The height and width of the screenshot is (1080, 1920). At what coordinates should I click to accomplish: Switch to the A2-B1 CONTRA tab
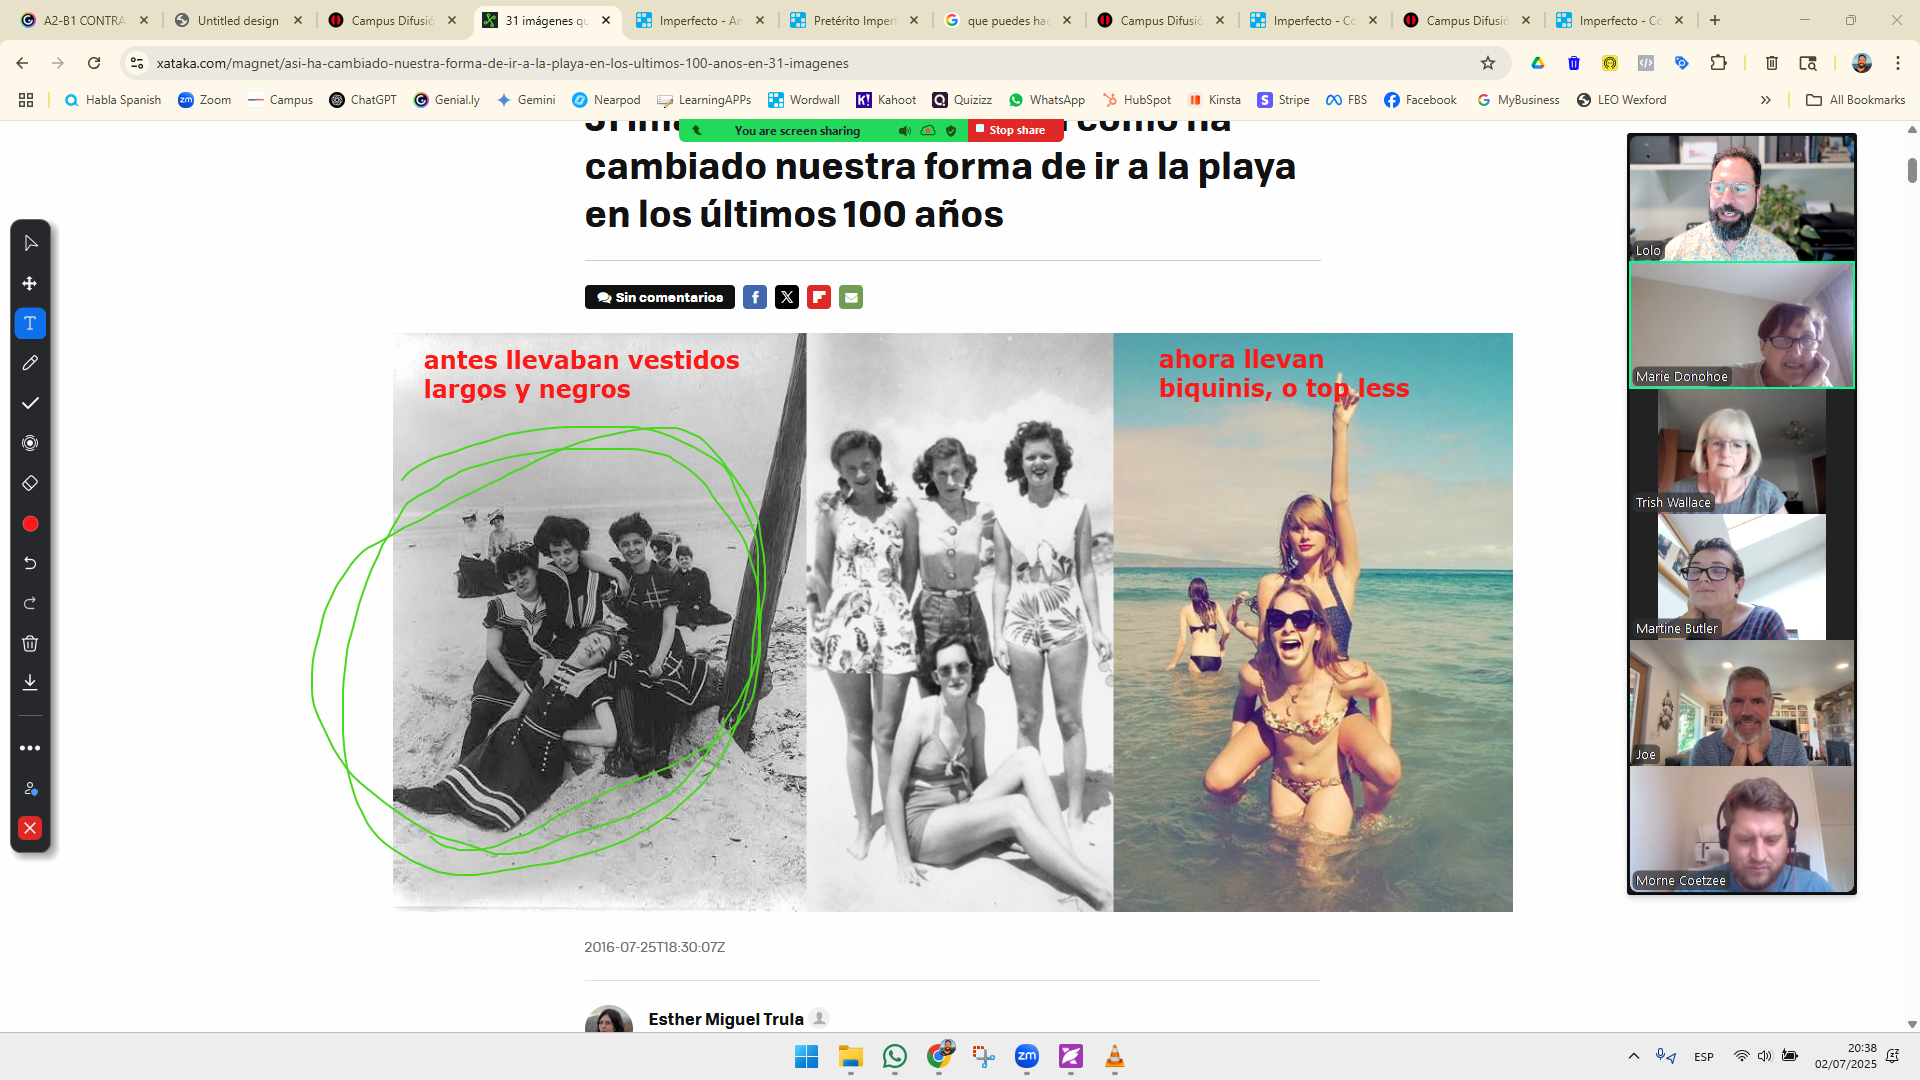pyautogui.click(x=85, y=20)
